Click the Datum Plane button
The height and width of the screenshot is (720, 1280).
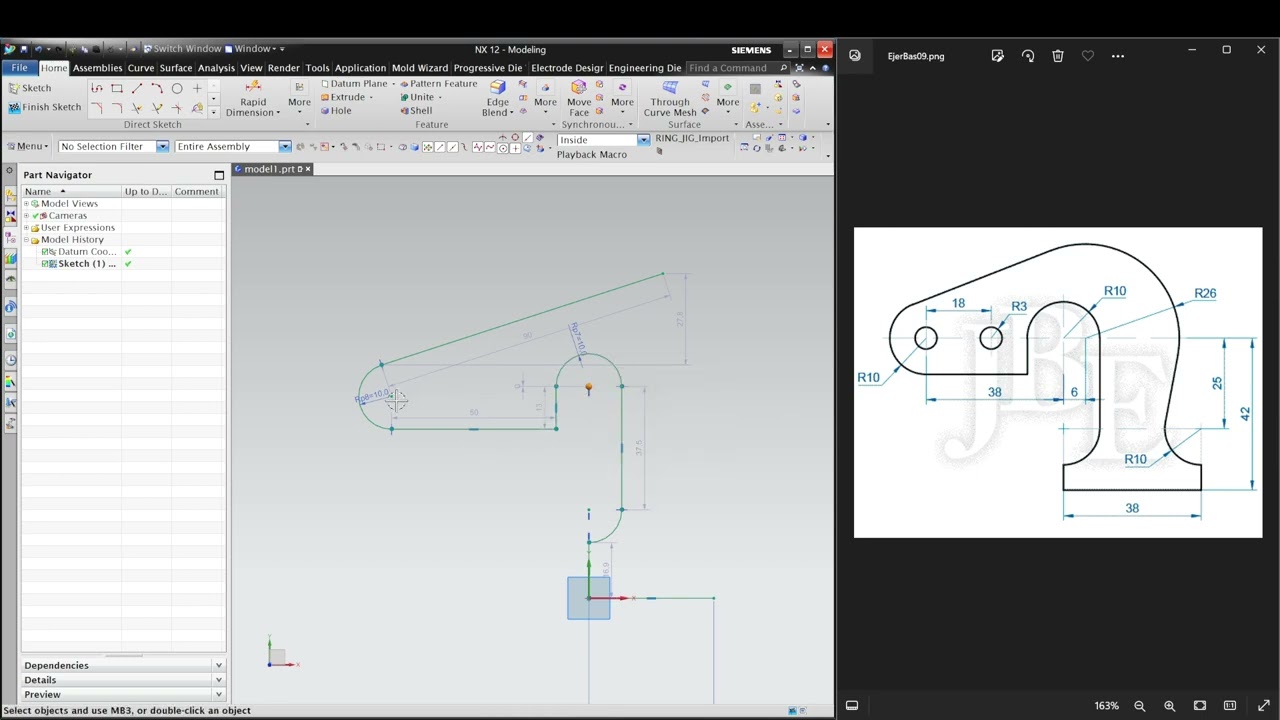click(354, 84)
